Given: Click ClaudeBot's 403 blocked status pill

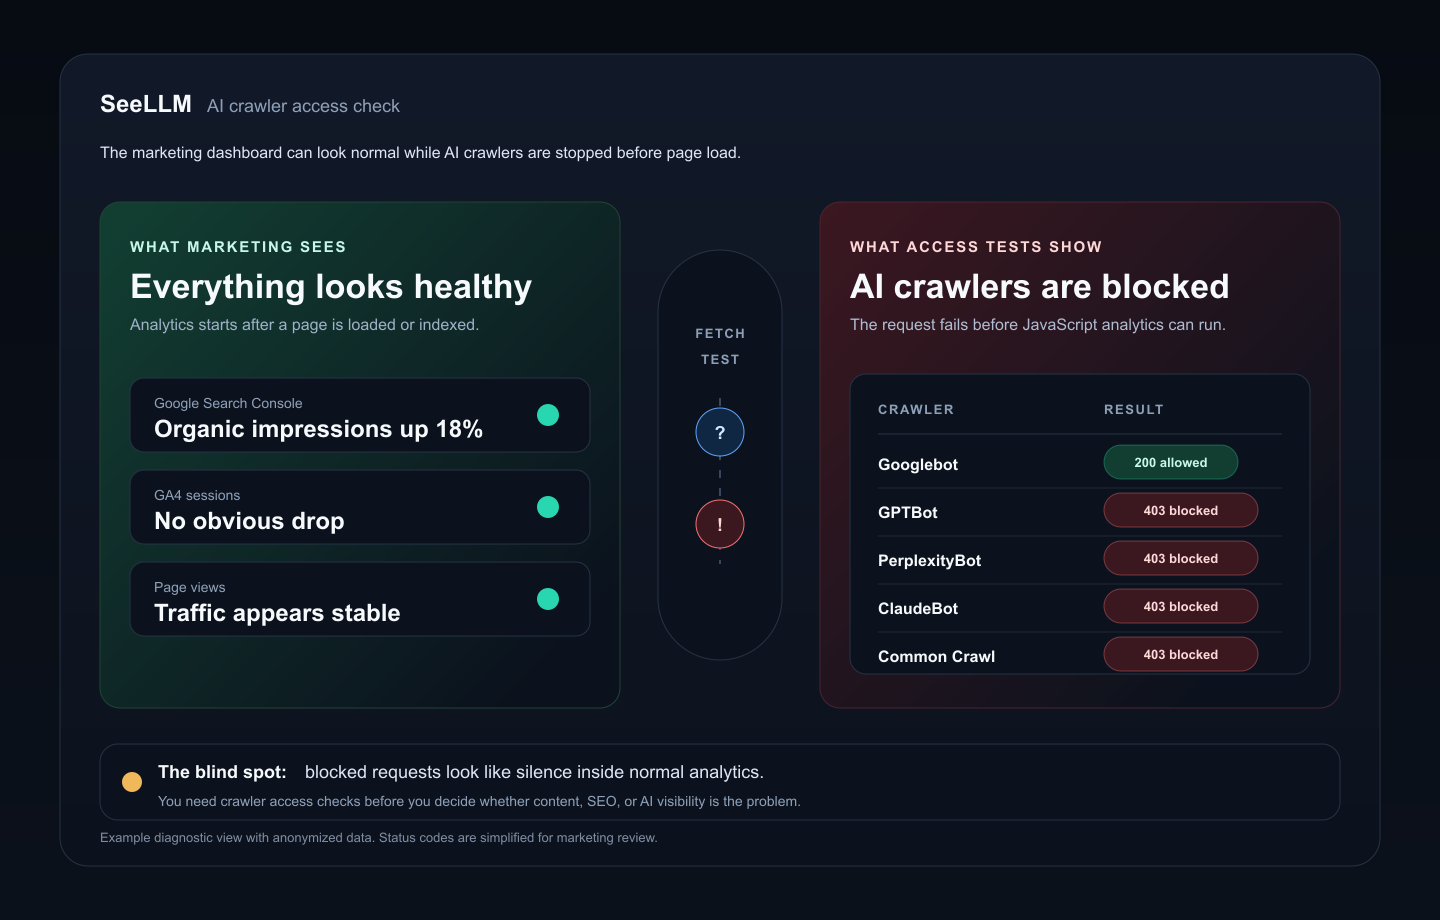Looking at the screenshot, I should pyautogui.click(x=1181, y=606).
